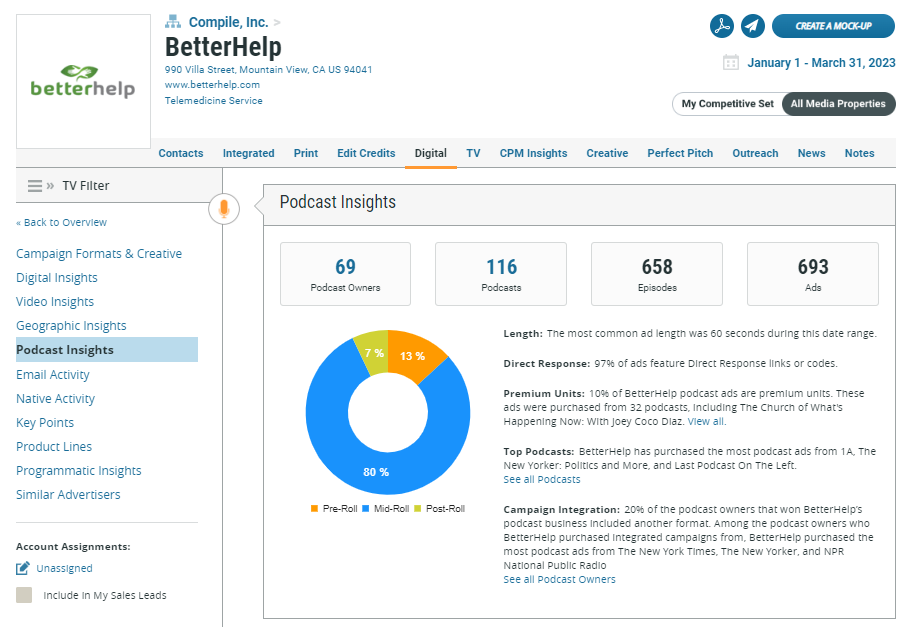Viewport: 906px width, 635px height.
Task: Click the 69 Podcast Owners stat card
Action: pos(346,274)
